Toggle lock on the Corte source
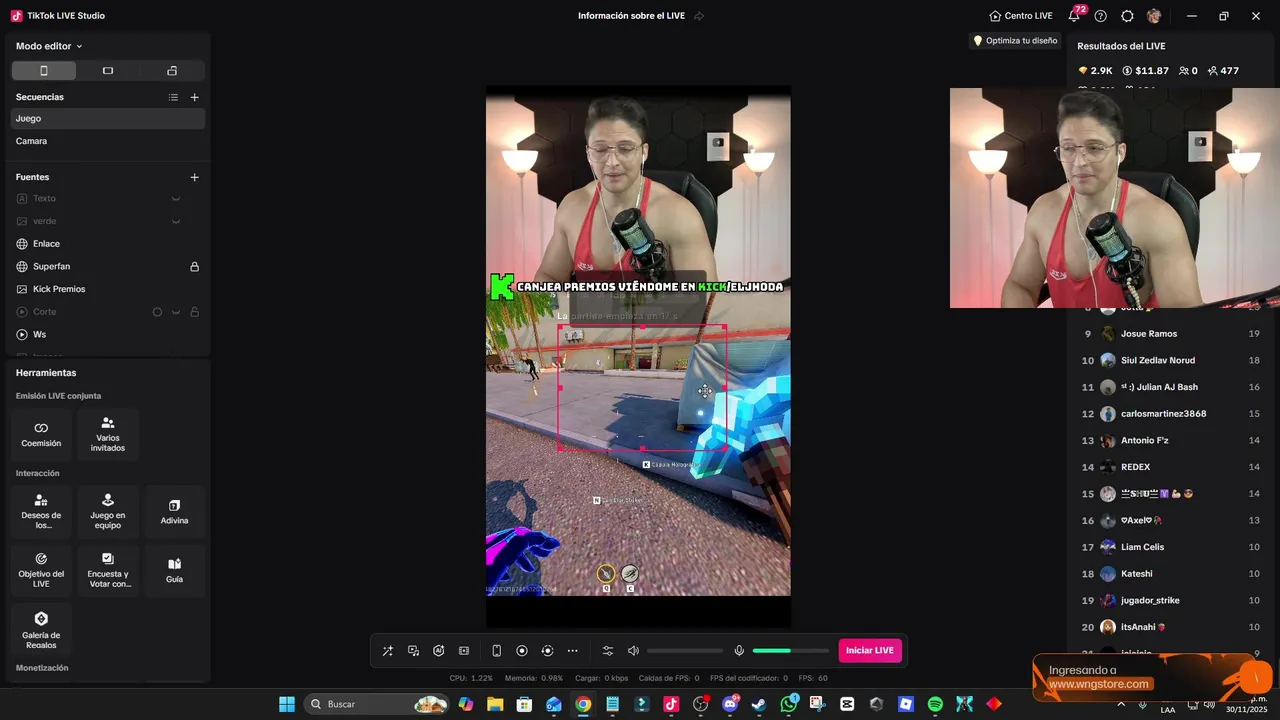This screenshot has height=720, width=1280. 195,312
